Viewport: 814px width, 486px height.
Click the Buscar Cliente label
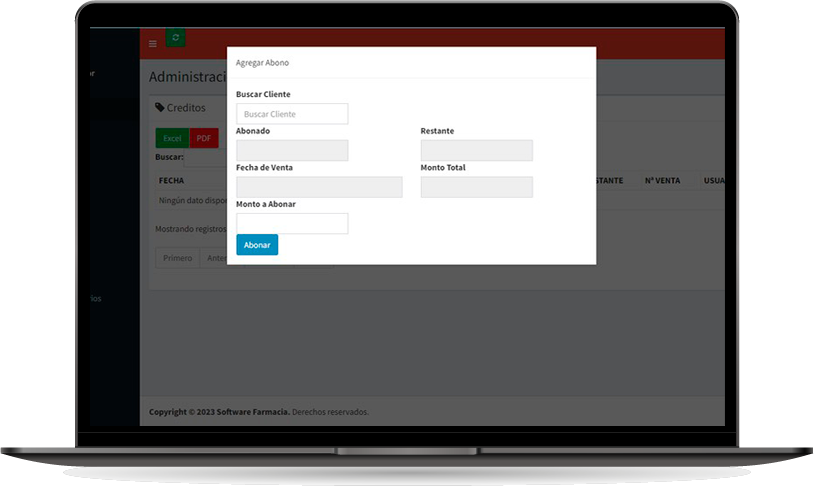(x=263, y=94)
